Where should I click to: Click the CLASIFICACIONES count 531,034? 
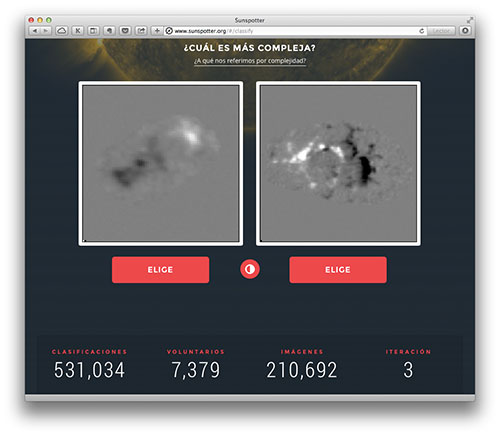point(89,370)
